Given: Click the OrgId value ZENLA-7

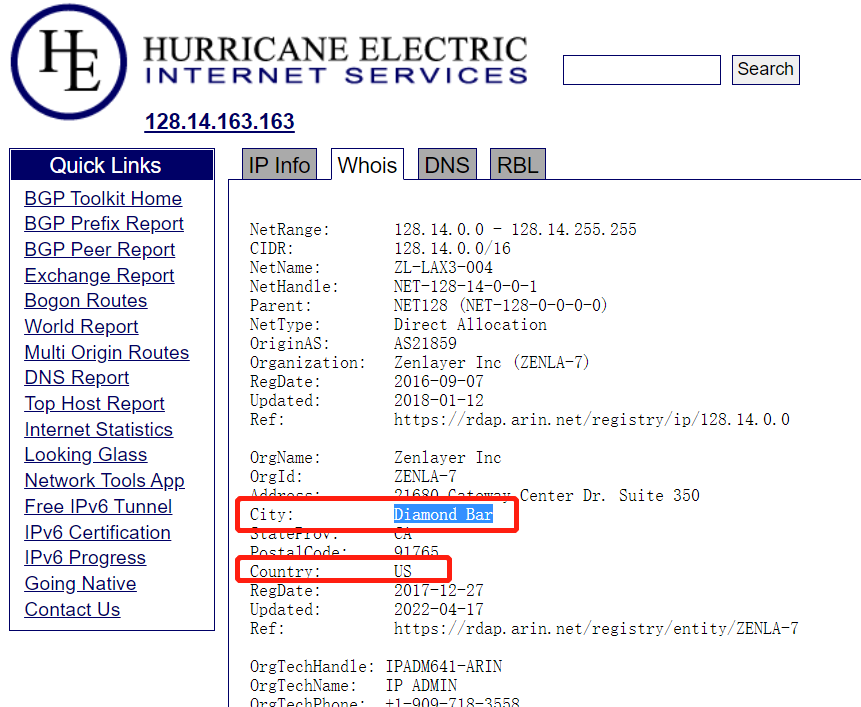Looking at the screenshot, I should 426,476.
